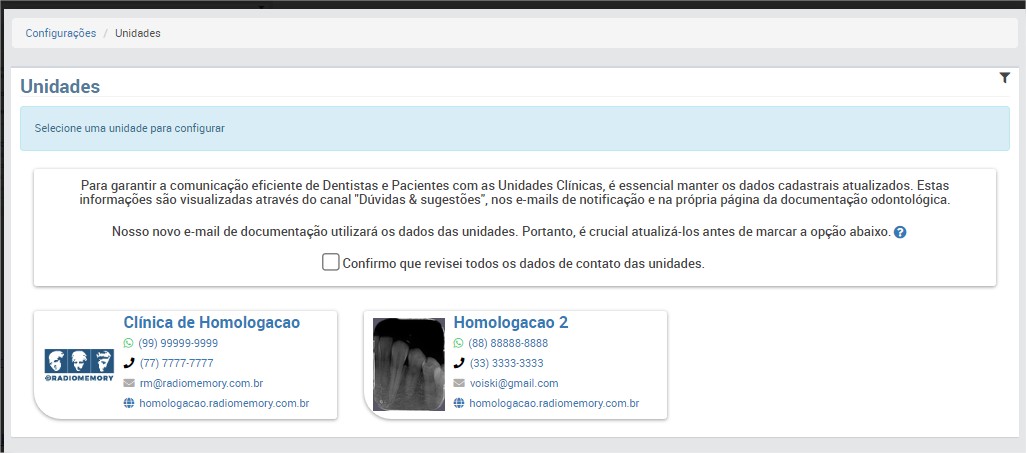Click the blue help question mark icon
Screen dimensions: 1026x453
point(900,232)
